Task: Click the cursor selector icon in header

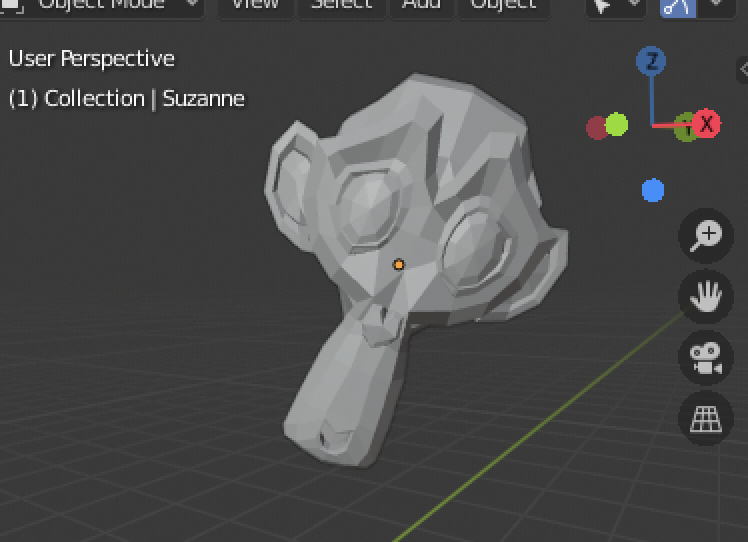Action: (603, 6)
